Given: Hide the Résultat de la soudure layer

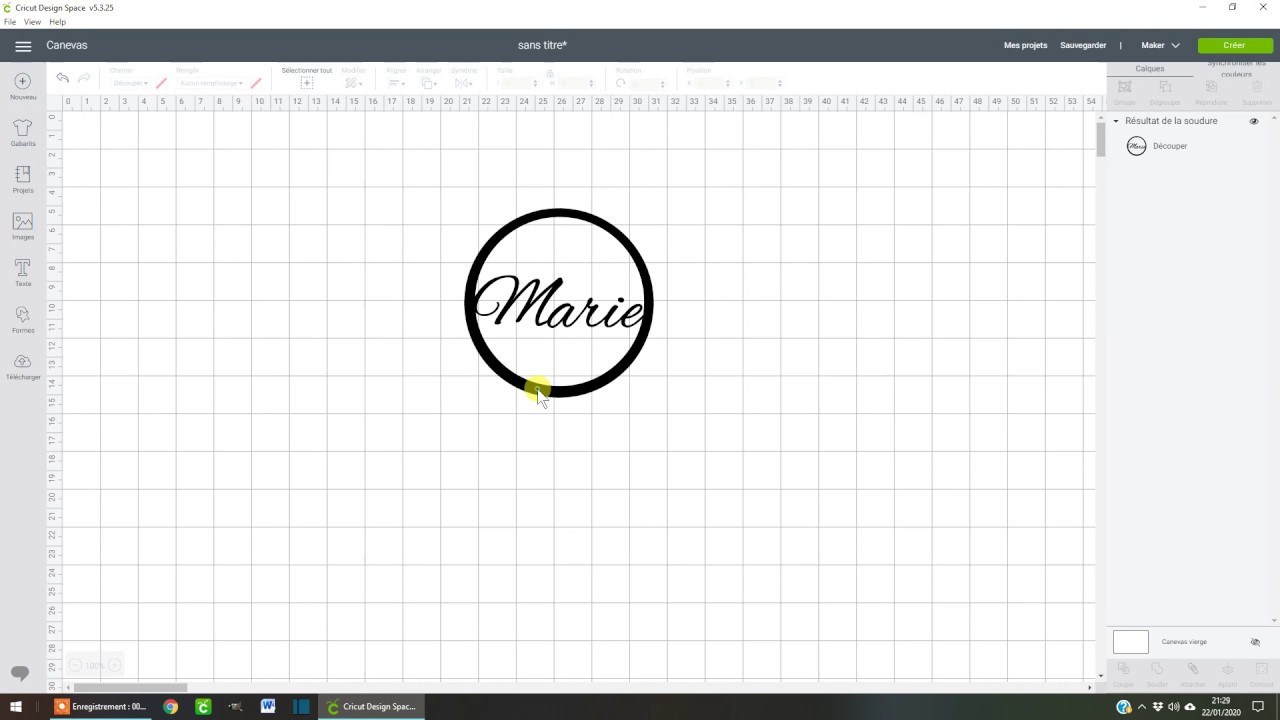Looking at the screenshot, I should [x=1254, y=121].
